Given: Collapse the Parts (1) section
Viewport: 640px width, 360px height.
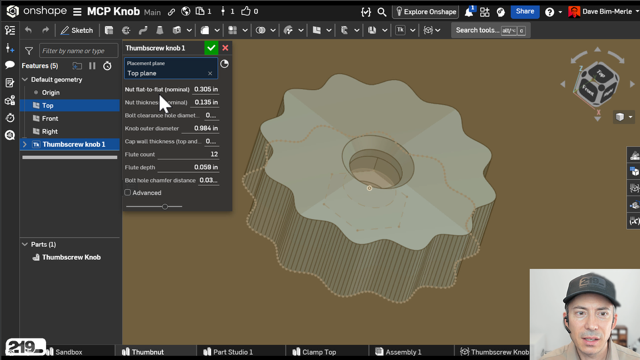Looking at the screenshot, I should [x=25, y=244].
